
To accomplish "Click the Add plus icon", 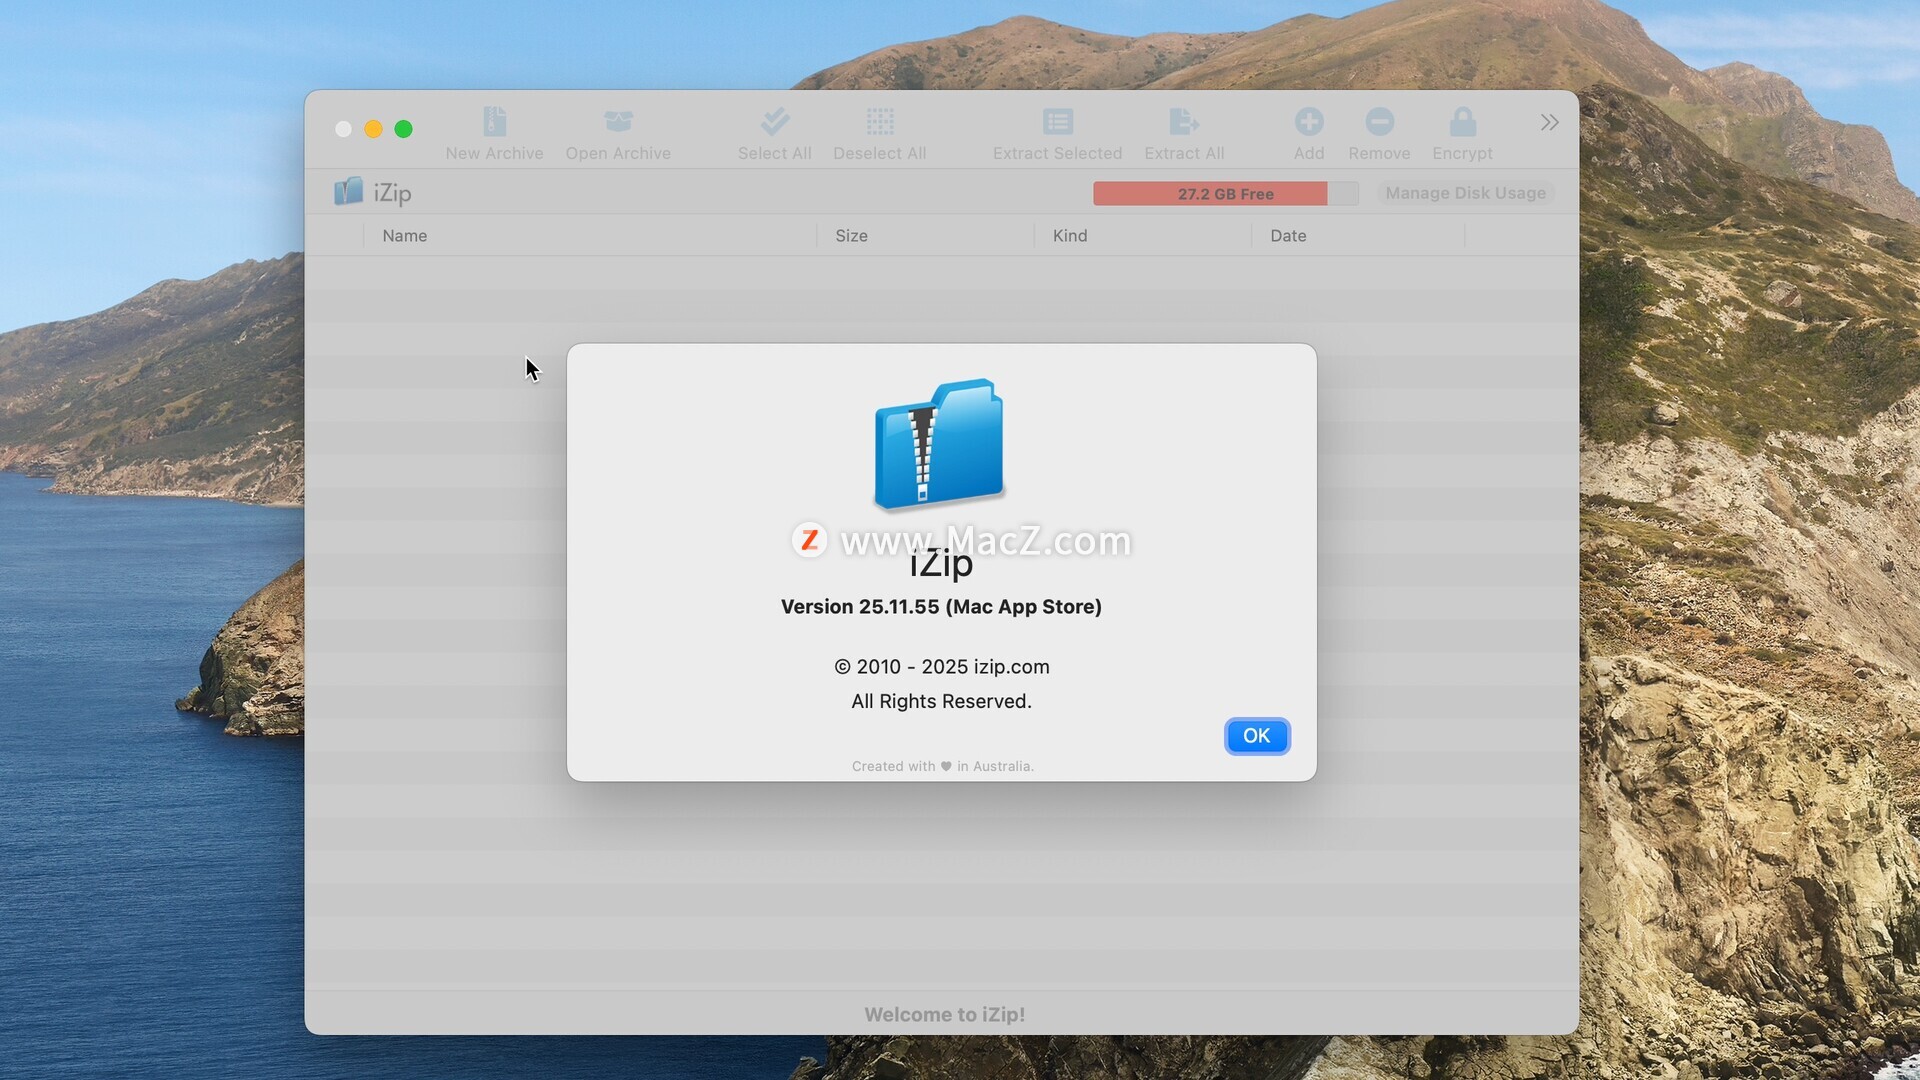I will point(1308,122).
